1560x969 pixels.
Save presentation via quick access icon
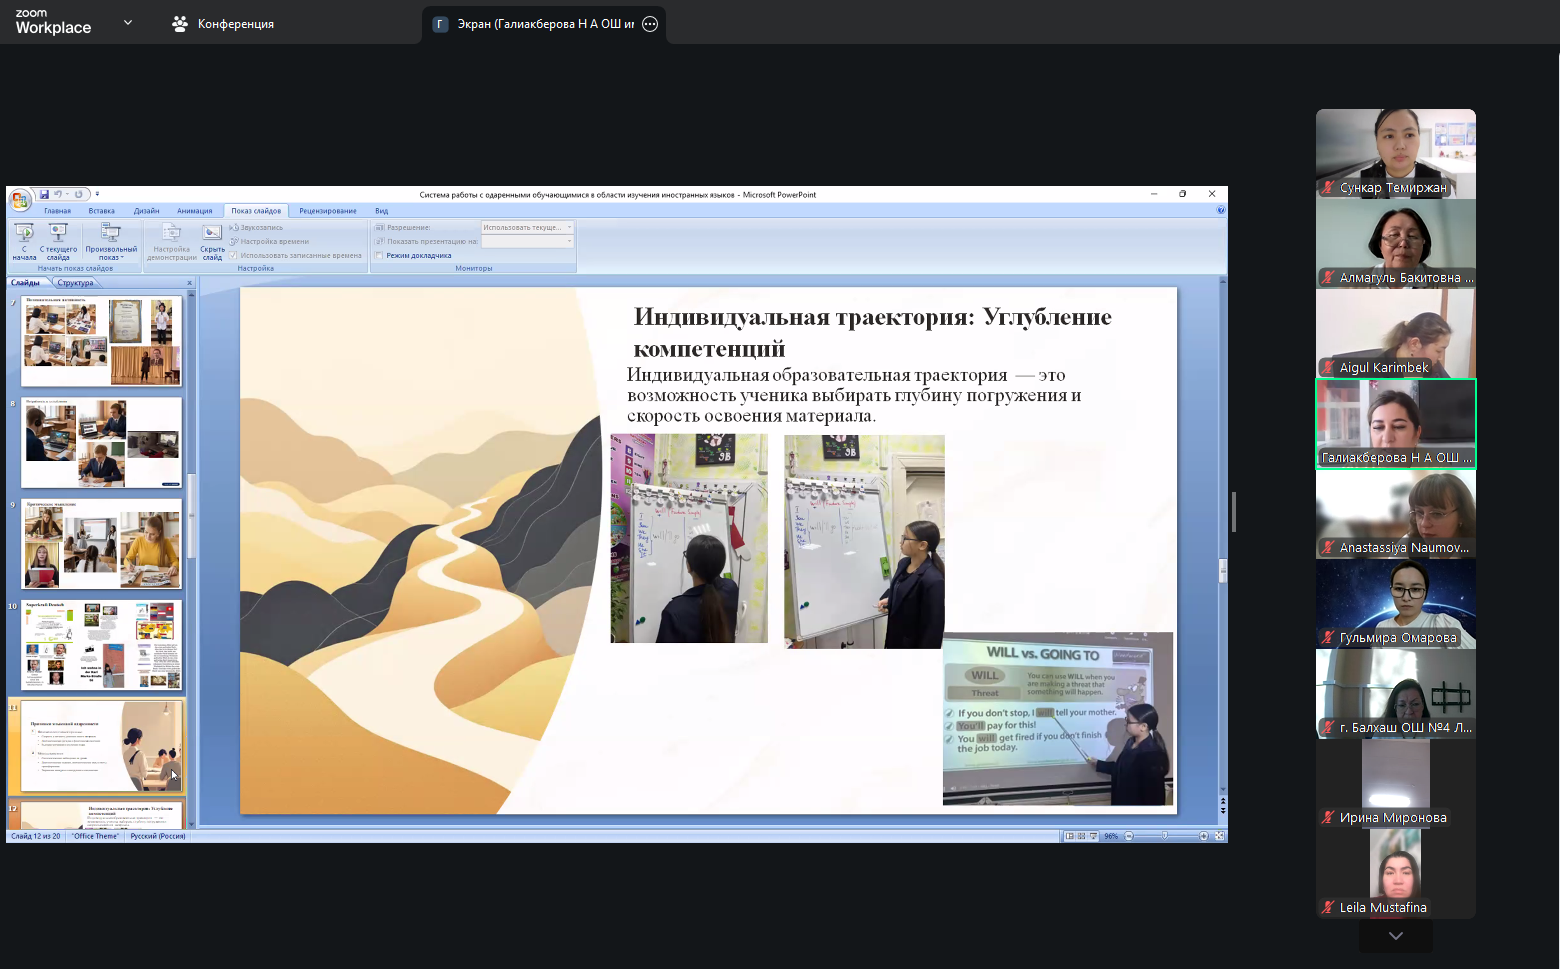[x=44, y=194]
